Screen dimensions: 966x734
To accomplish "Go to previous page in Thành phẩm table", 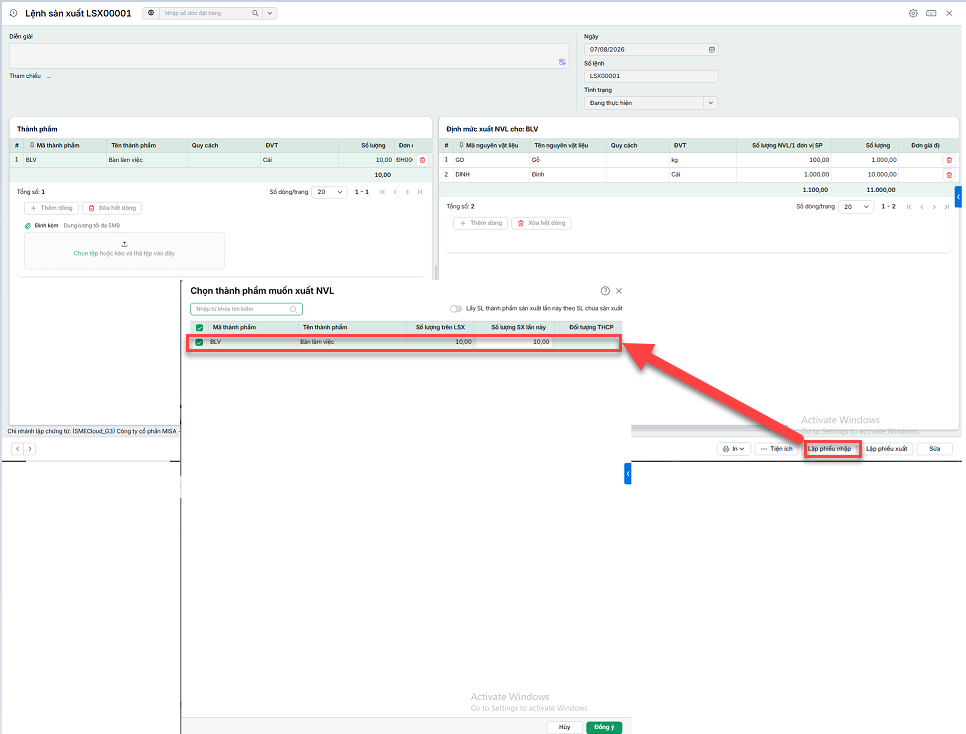I will point(395,192).
